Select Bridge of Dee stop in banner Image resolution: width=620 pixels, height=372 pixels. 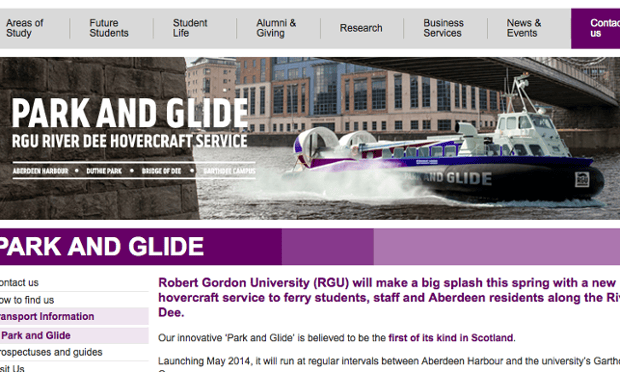(161, 171)
